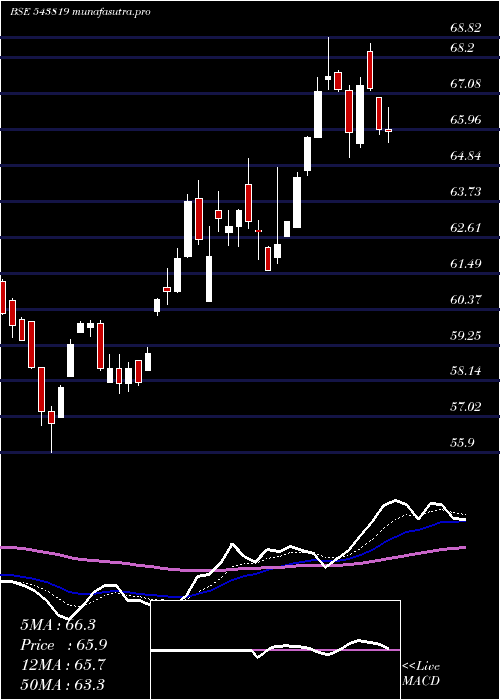The image size is (500, 700).
Task: Click inside the MACD inset chart box
Action: click(275, 650)
